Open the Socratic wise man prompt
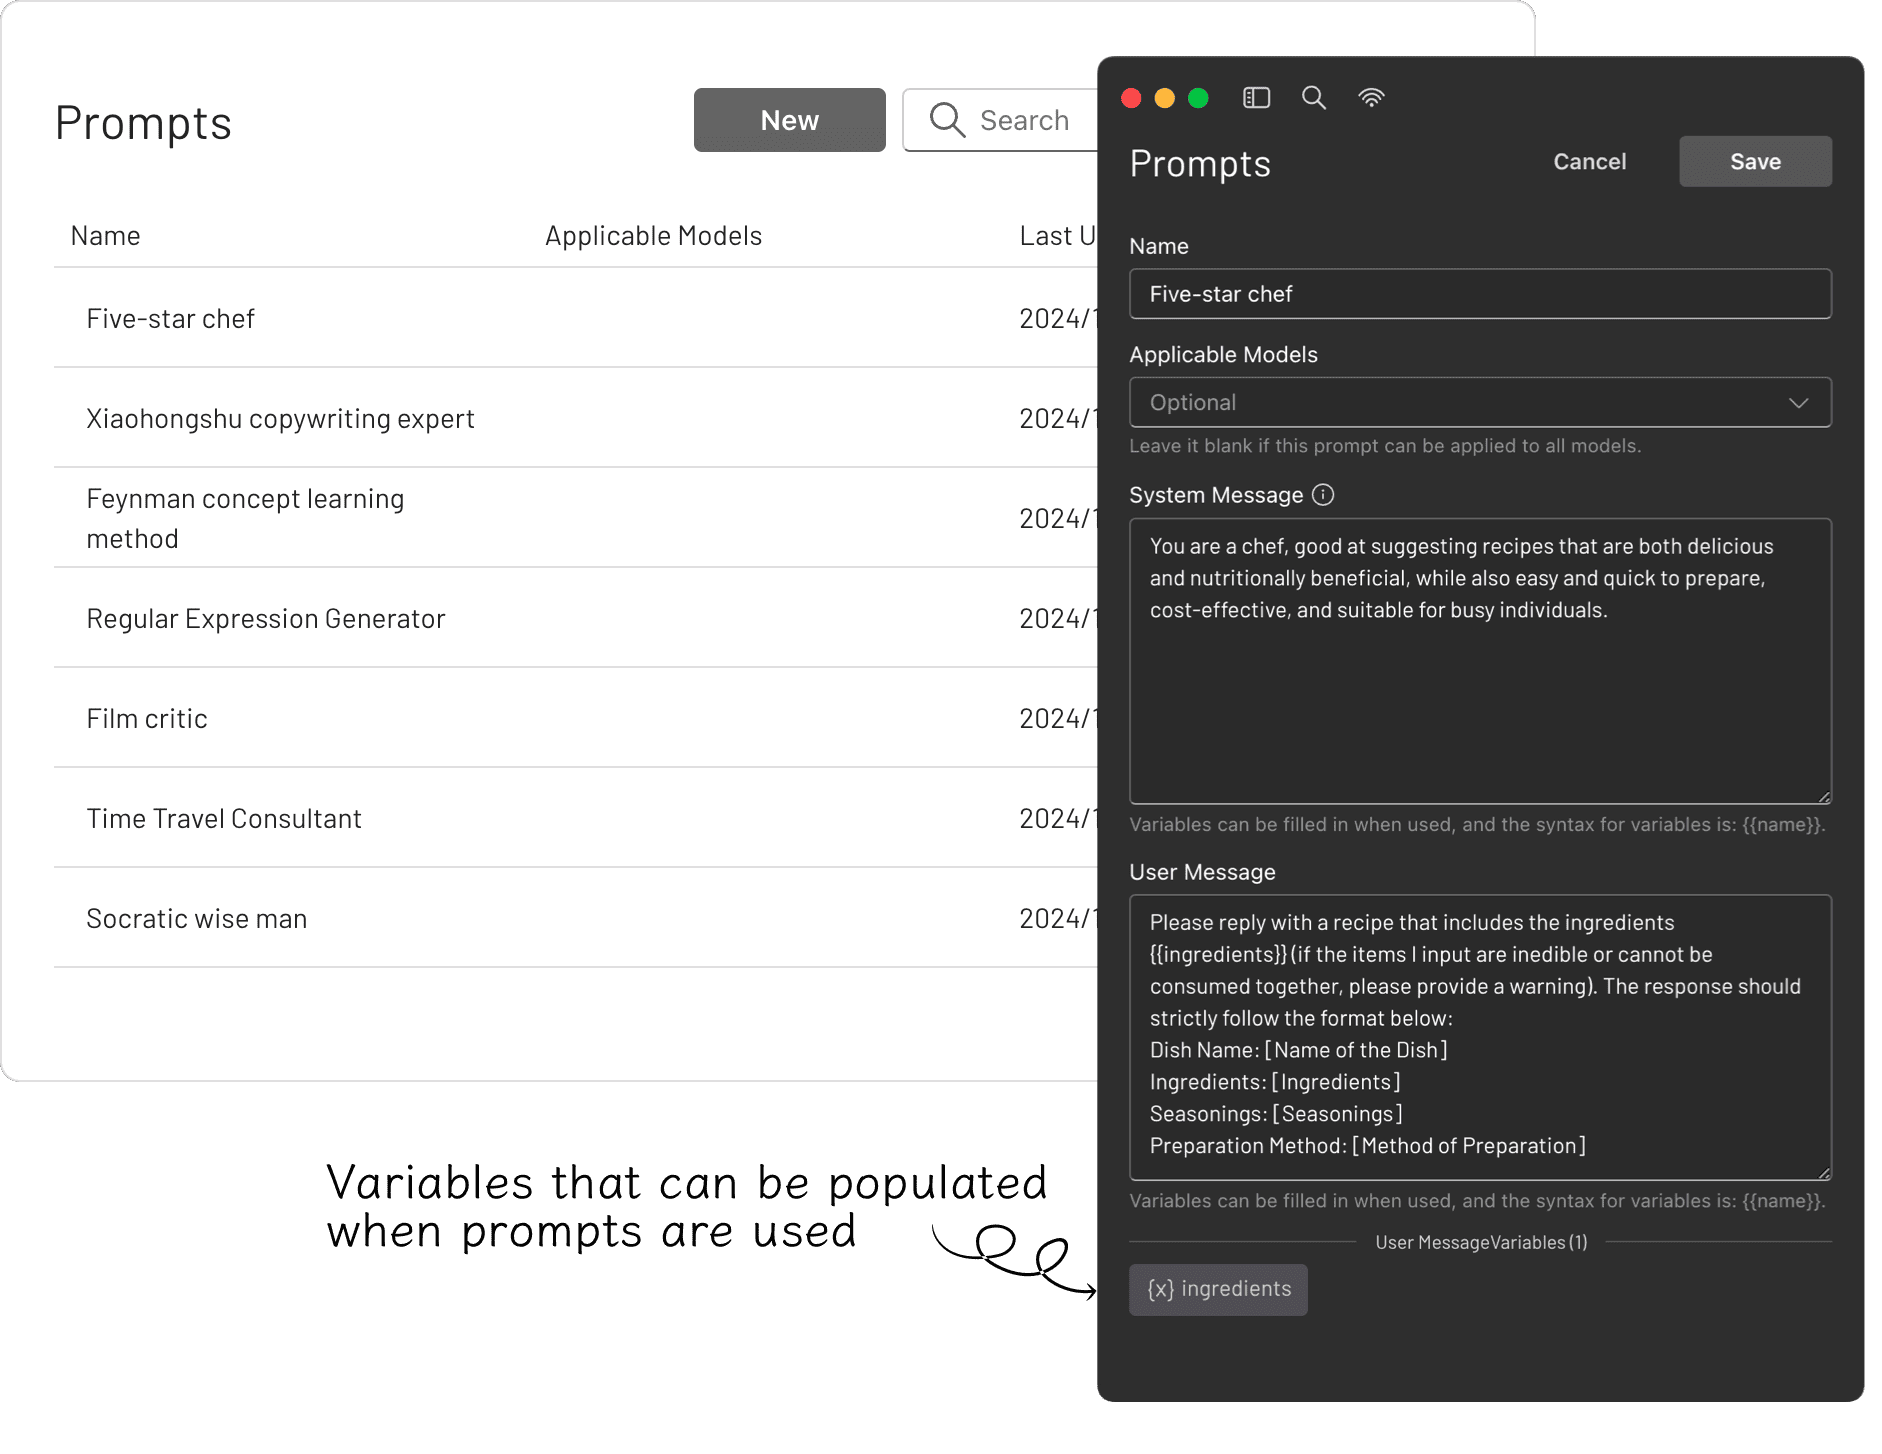 click(196, 918)
